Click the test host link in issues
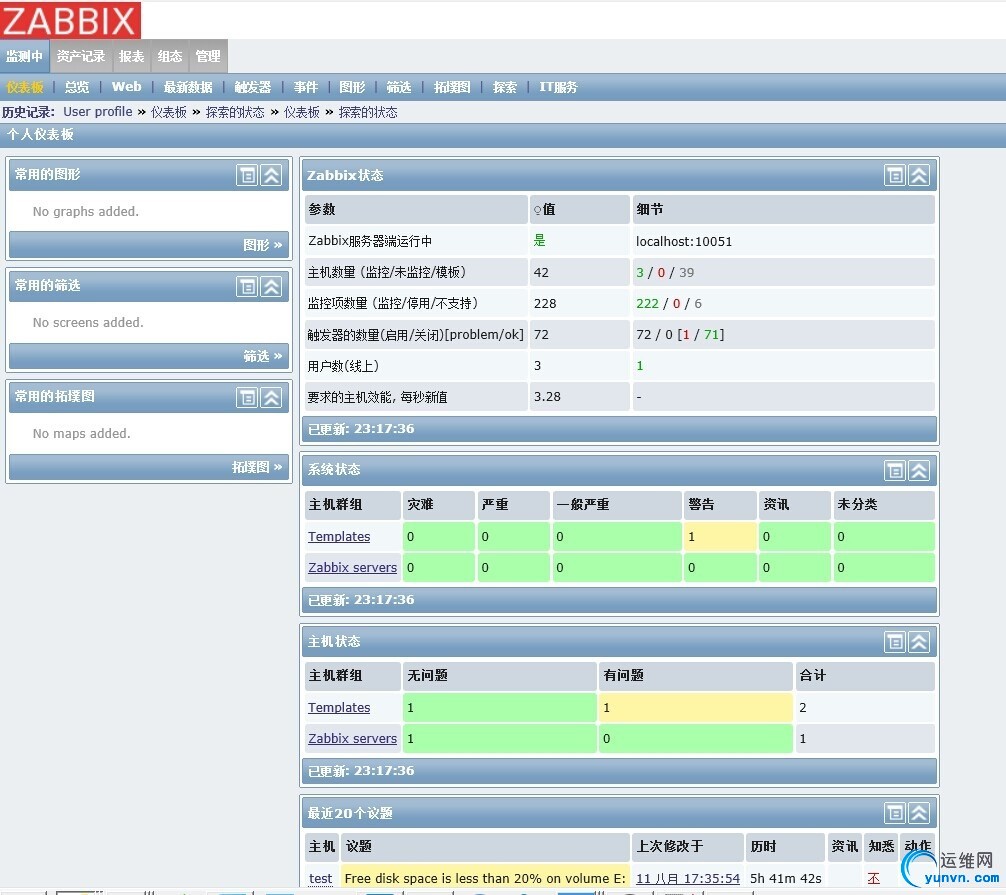The height and width of the screenshot is (895, 1006). (x=320, y=878)
